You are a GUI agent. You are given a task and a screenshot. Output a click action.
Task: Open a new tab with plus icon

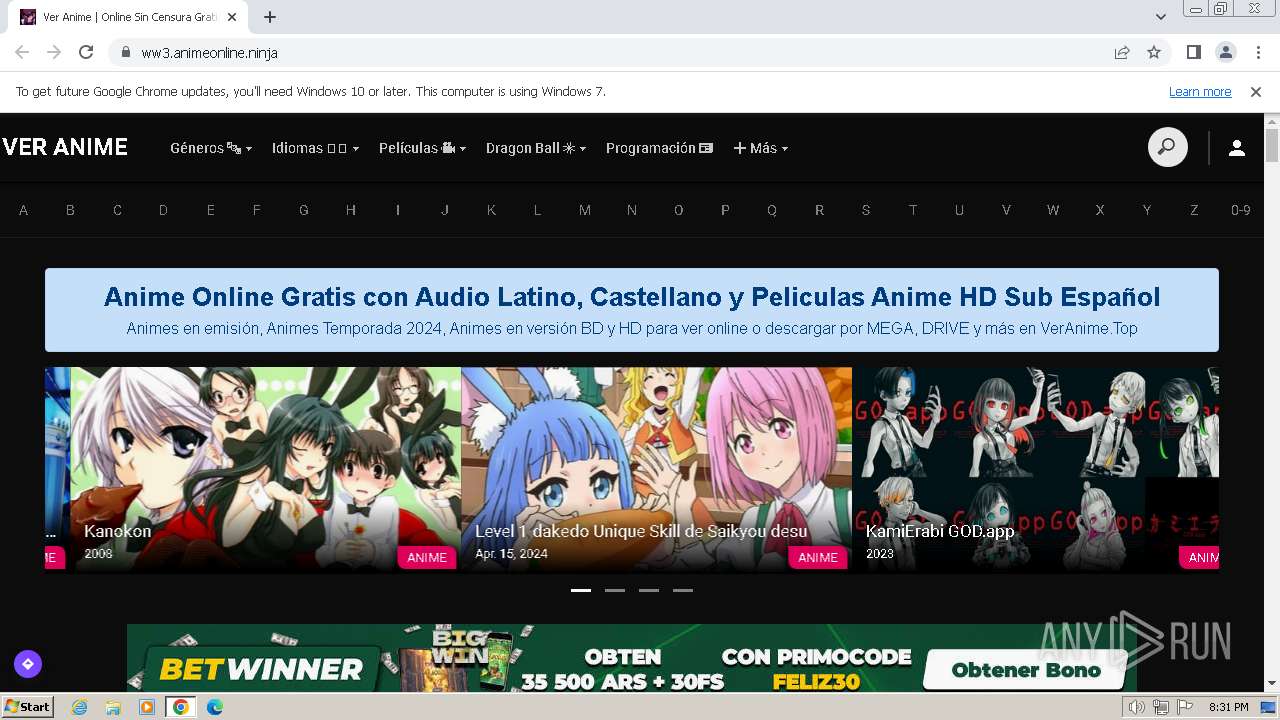[x=270, y=17]
